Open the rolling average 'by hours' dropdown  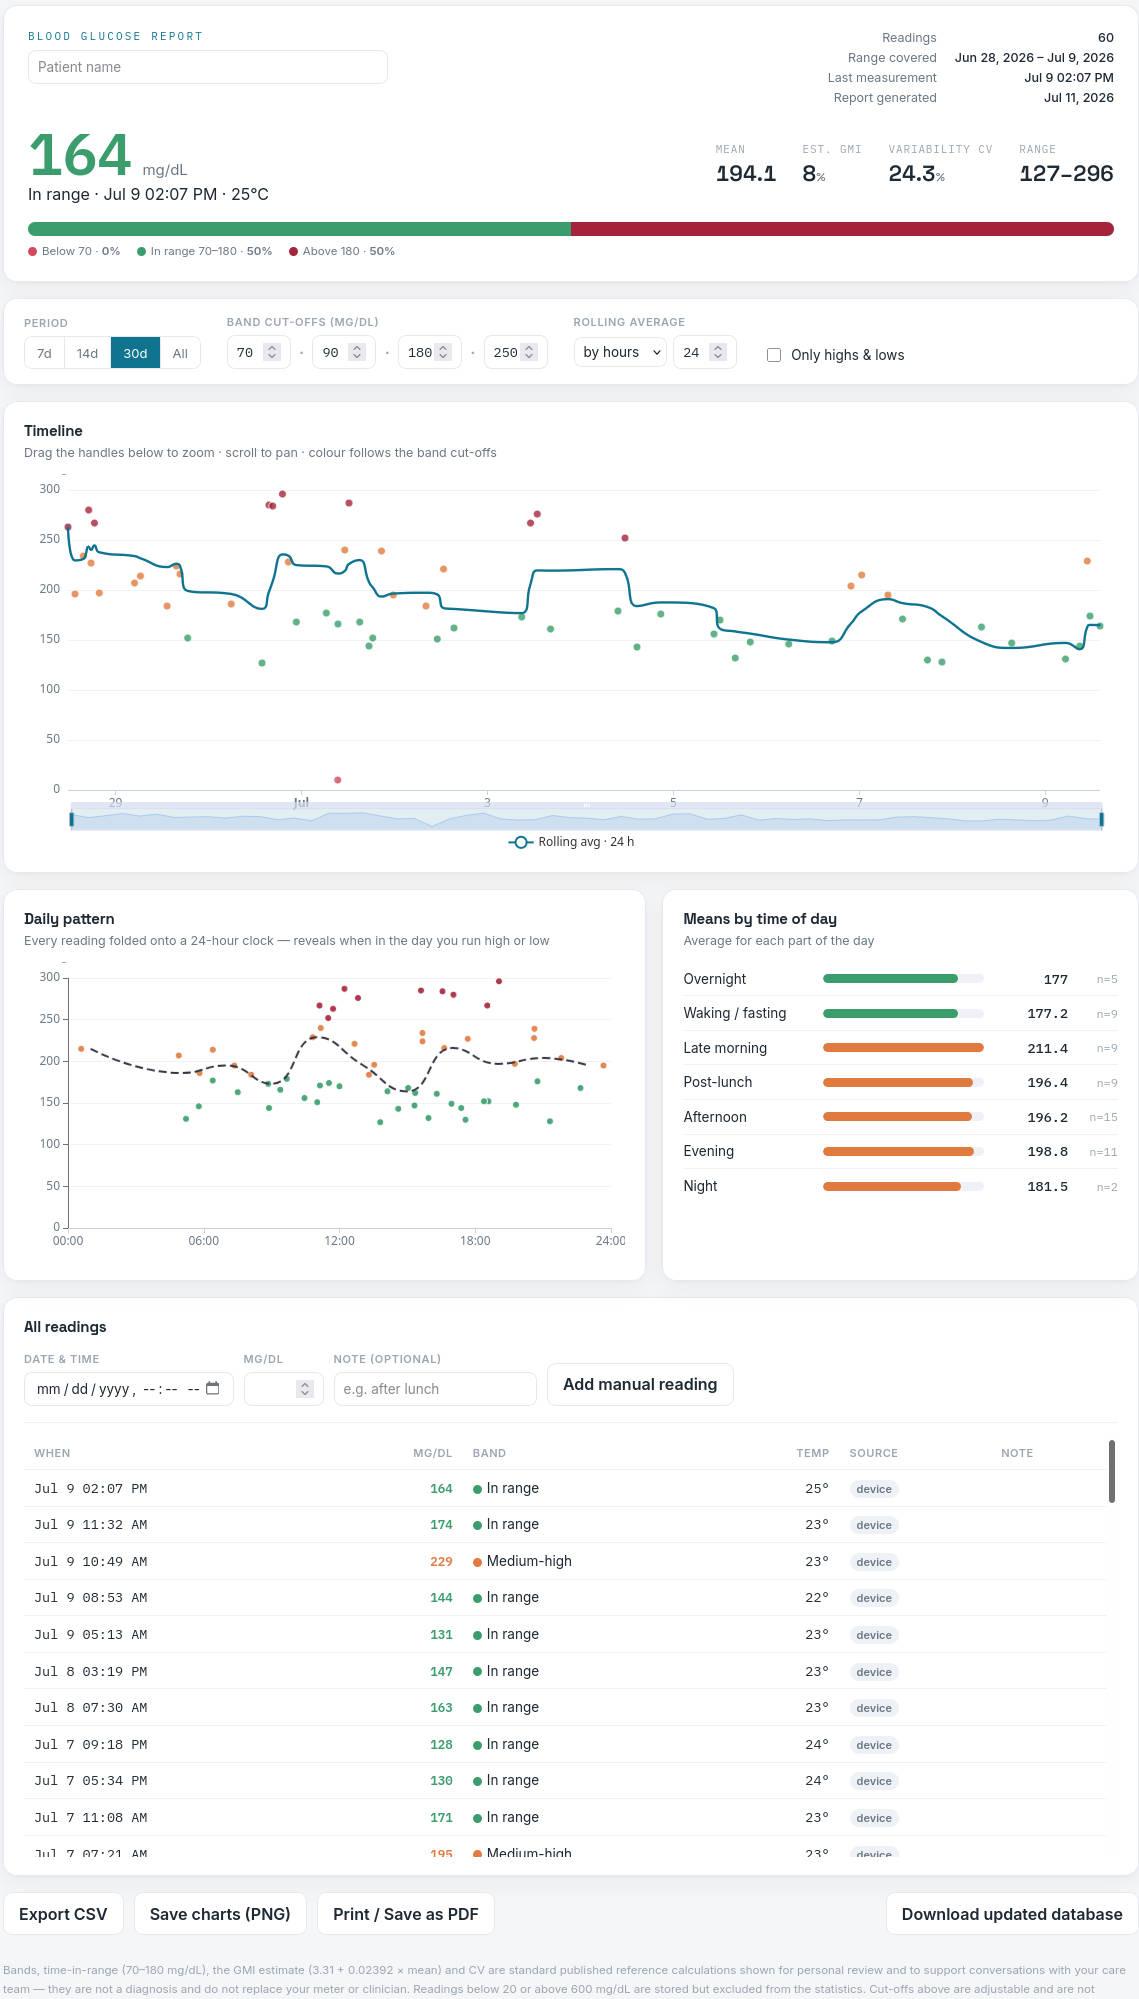[x=620, y=352]
